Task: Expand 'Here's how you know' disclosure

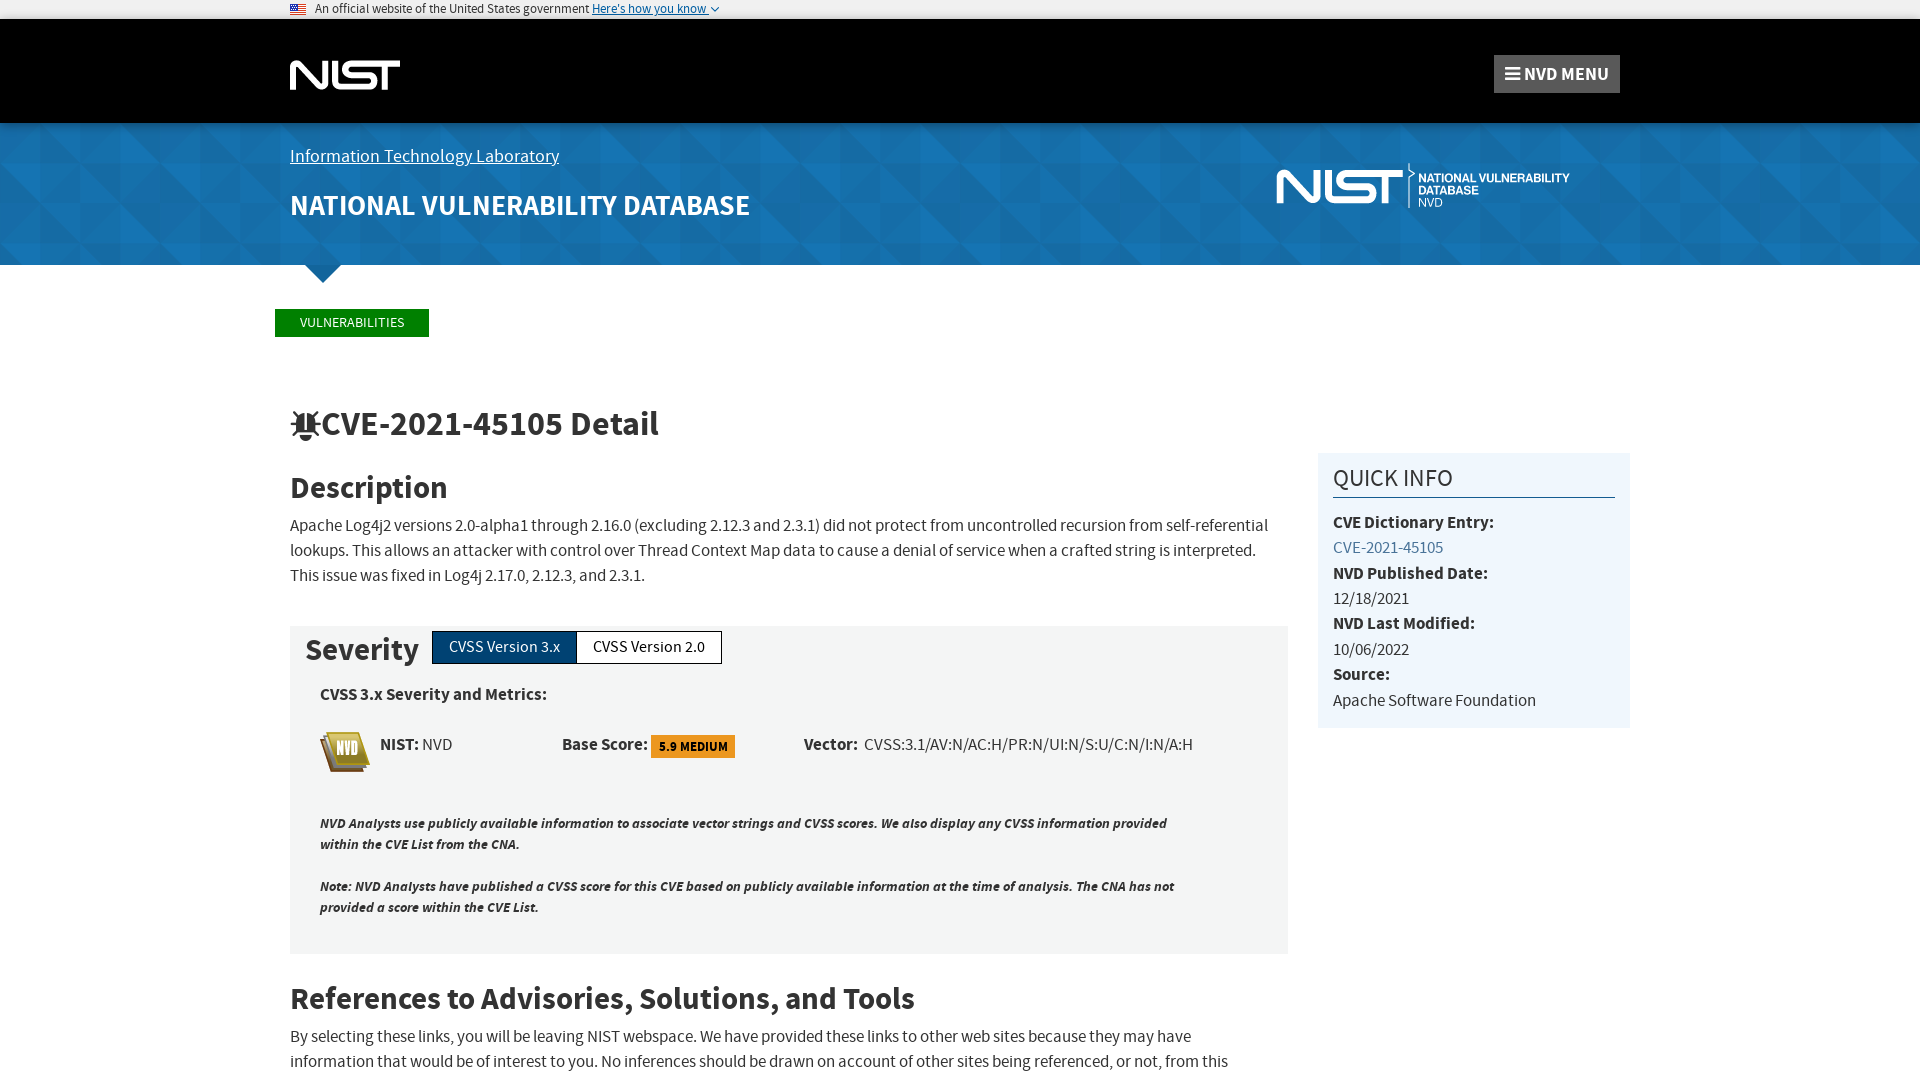Action: (x=655, y=9)
